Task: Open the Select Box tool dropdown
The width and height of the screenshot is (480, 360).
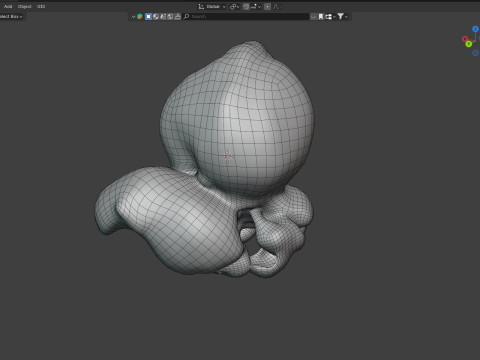Action: (x=11, y=16)
